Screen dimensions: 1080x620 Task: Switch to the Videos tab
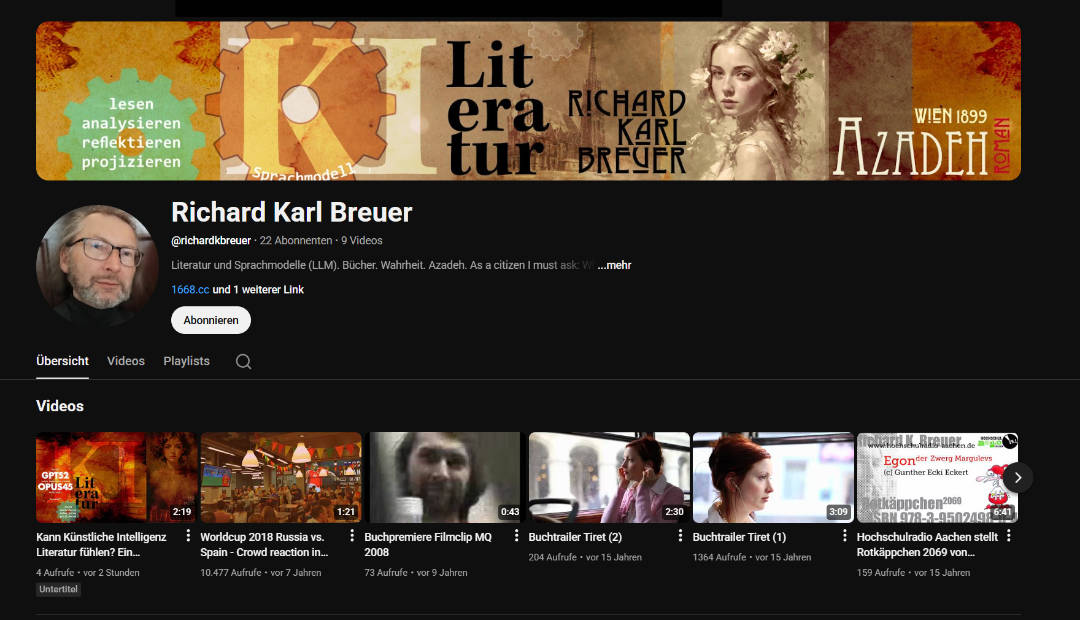[126, 361]
